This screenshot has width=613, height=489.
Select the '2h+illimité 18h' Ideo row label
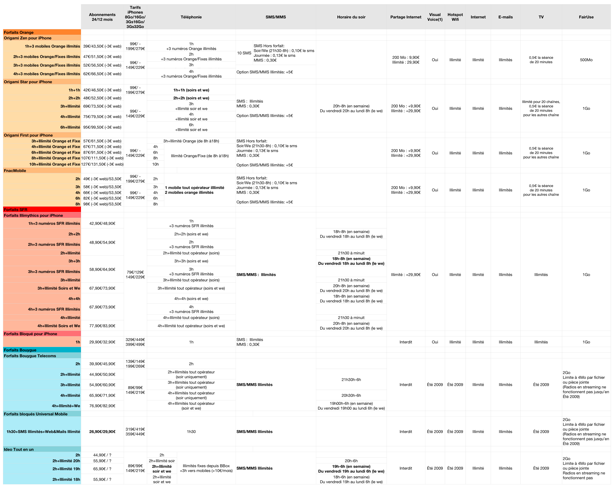pos(66,479)
